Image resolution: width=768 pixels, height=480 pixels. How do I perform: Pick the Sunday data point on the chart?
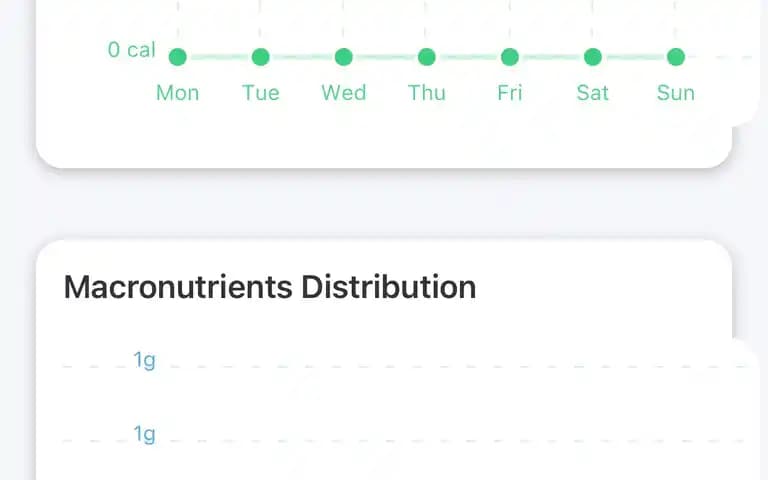(x=676, y=57)
